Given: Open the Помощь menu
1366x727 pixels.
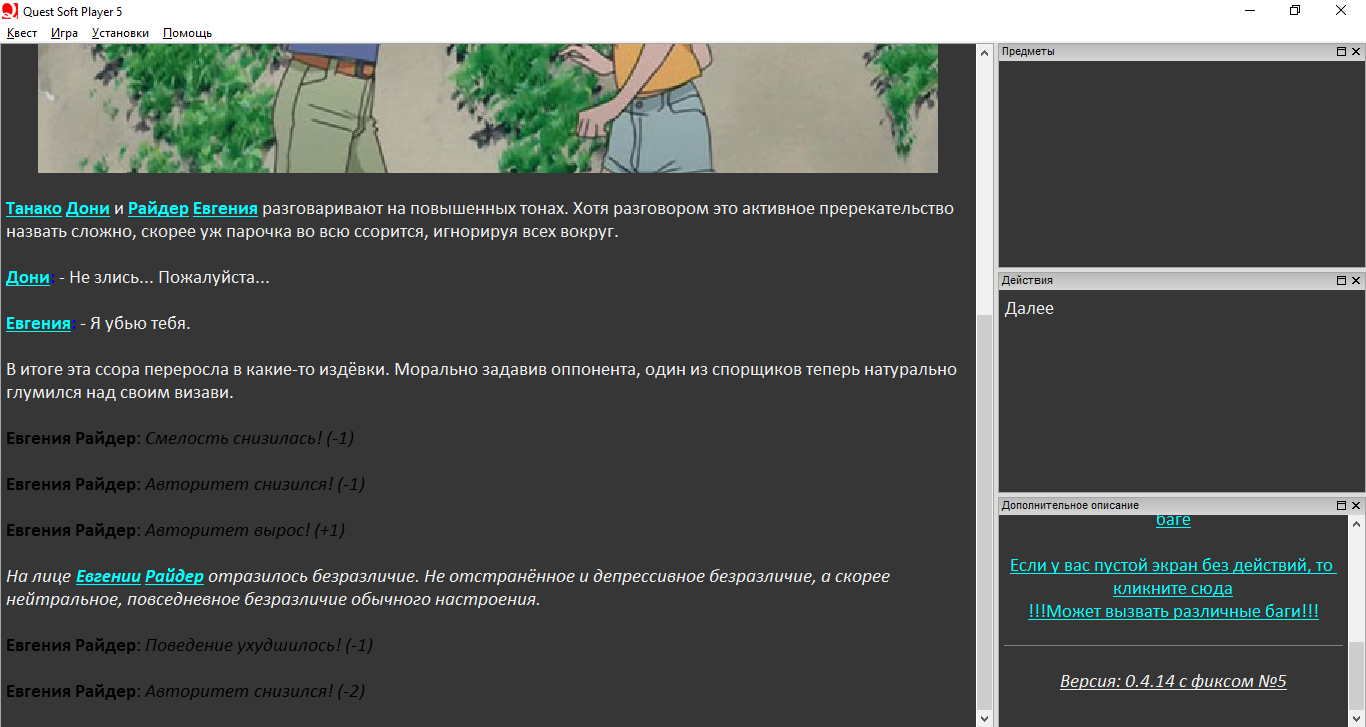Looking at the screenshot, I should click(x=187, y=33).
